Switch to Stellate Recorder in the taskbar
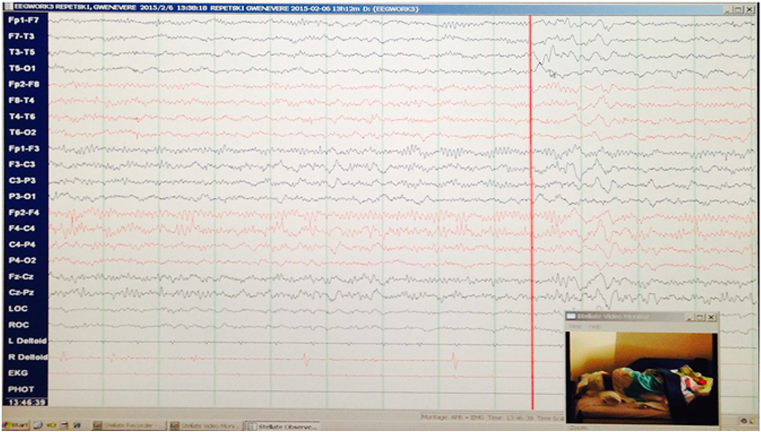This screenshot has width=761, height=432. tap(129, 426)
